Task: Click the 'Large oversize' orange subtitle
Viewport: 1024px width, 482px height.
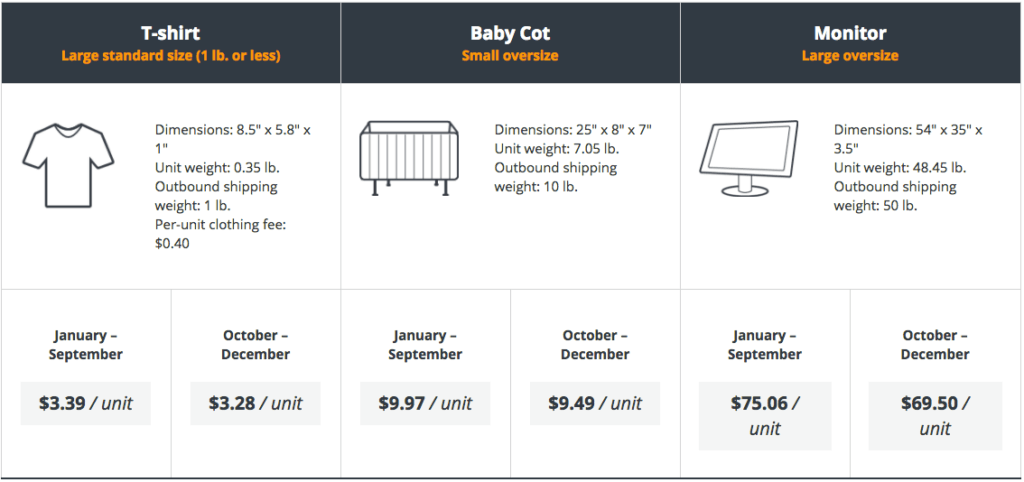Action: click(x=850, y=56)
